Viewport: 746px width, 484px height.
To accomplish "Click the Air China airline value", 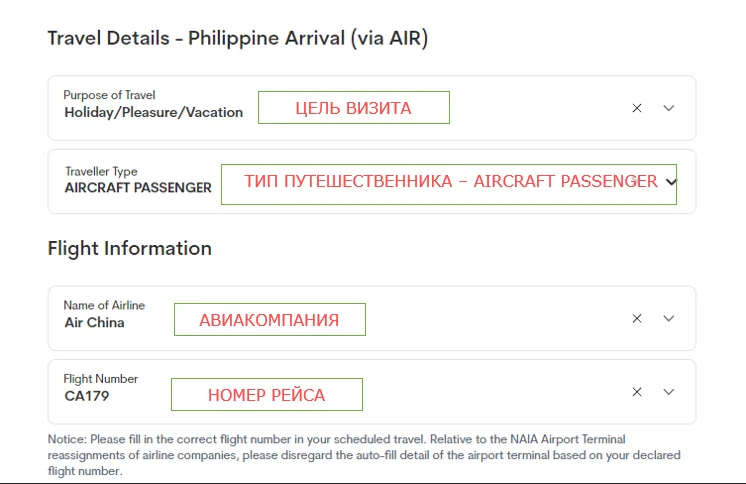I will 94,323.
